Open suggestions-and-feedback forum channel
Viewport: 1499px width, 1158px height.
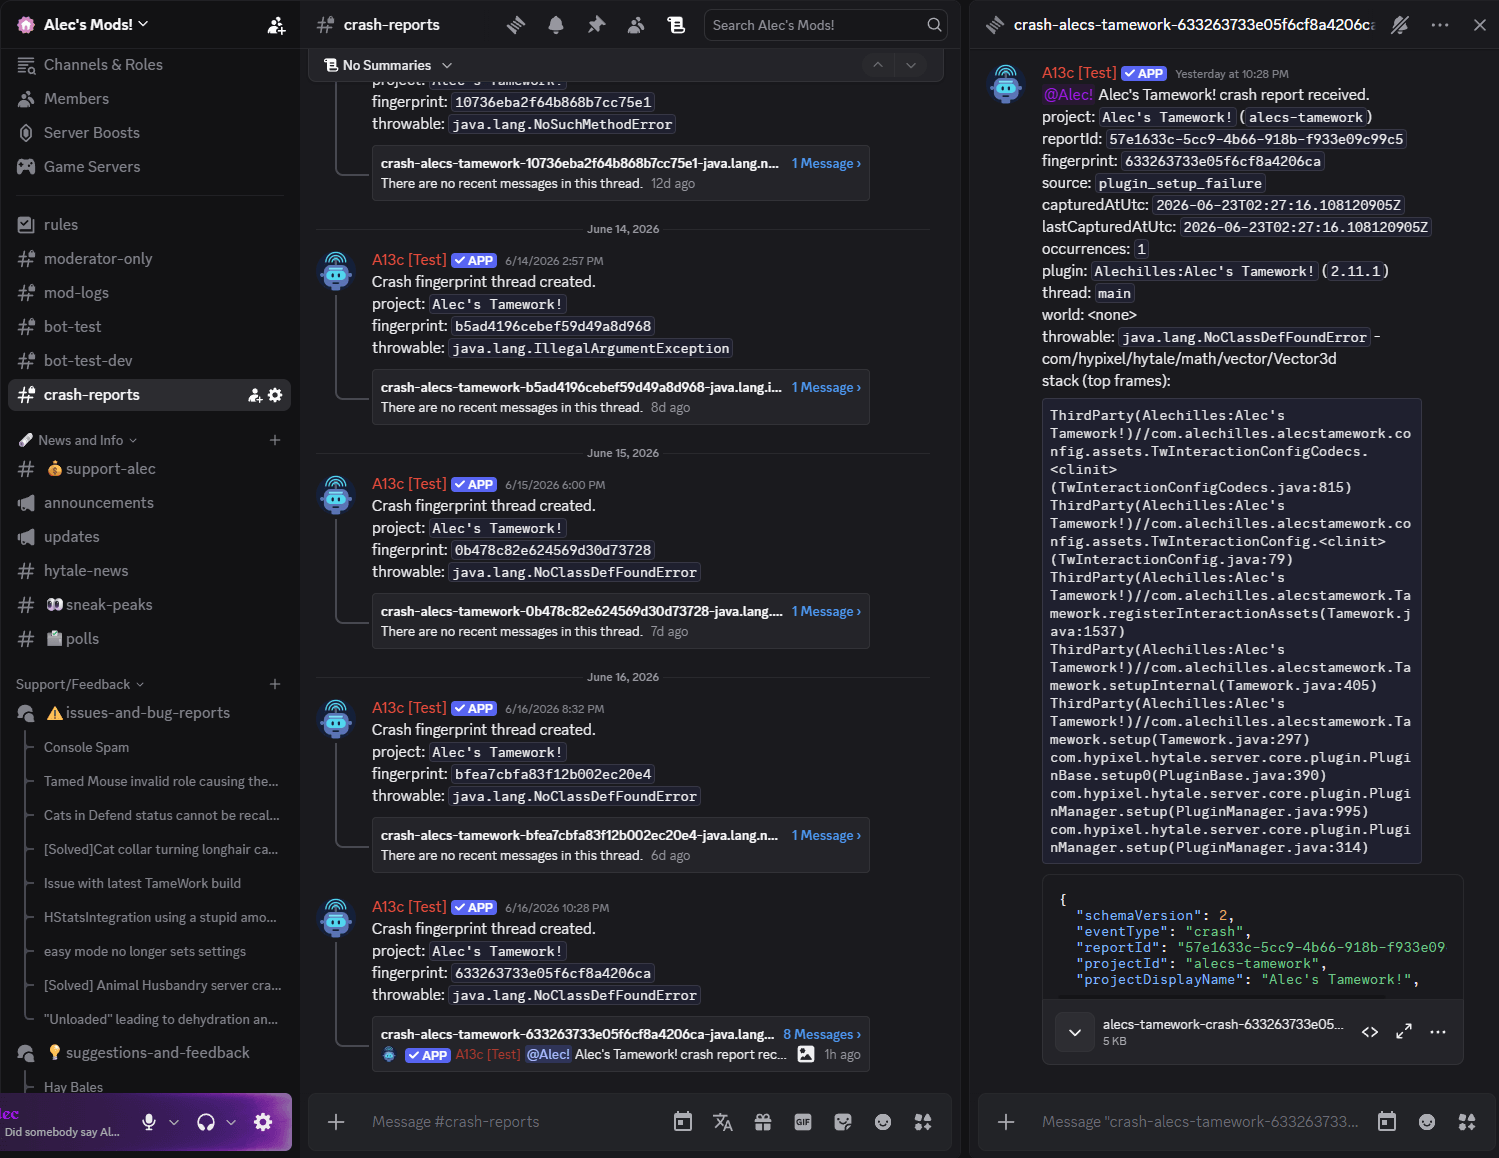click(149, 1053)
